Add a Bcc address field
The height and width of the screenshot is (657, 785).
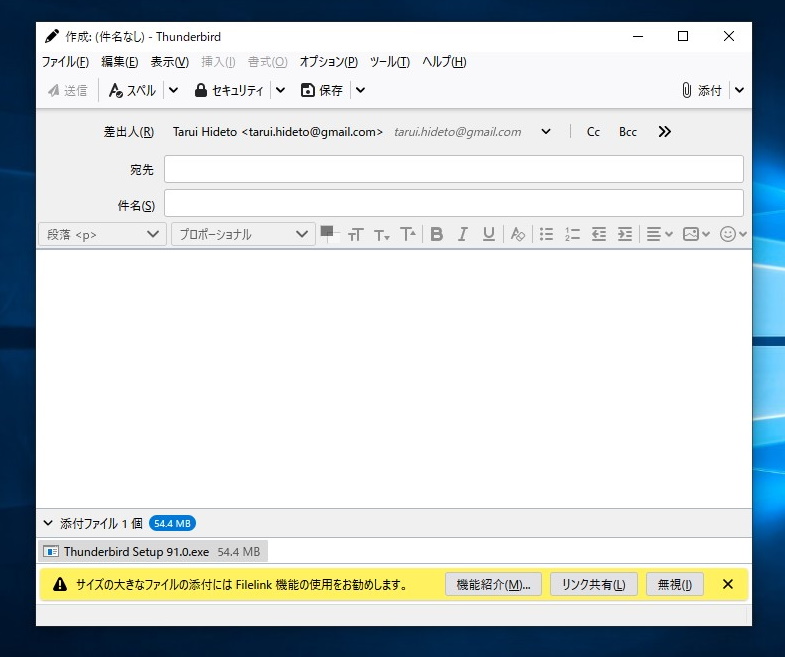(x=628, y=132)
